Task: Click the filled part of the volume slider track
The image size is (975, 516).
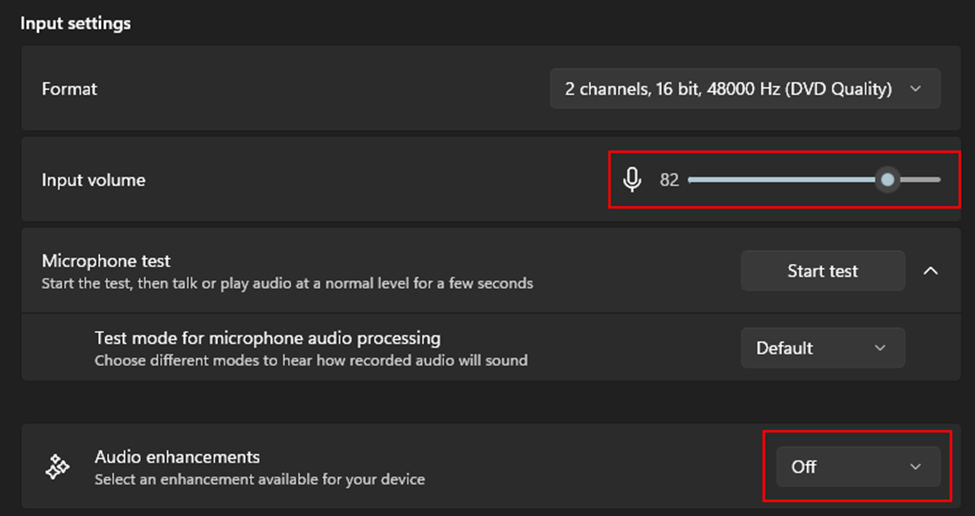Action: tap(780, 180)
